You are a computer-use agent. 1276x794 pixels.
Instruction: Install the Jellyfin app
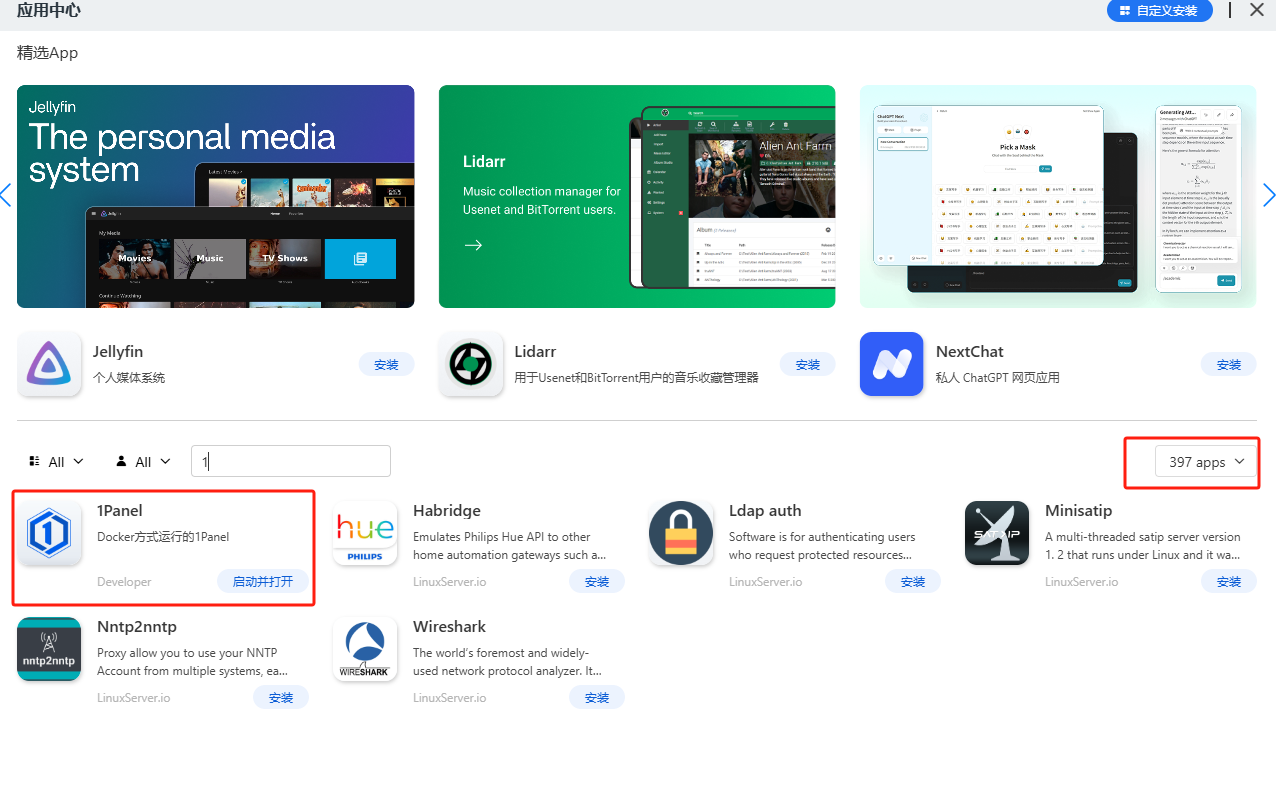tap(386, 364)
